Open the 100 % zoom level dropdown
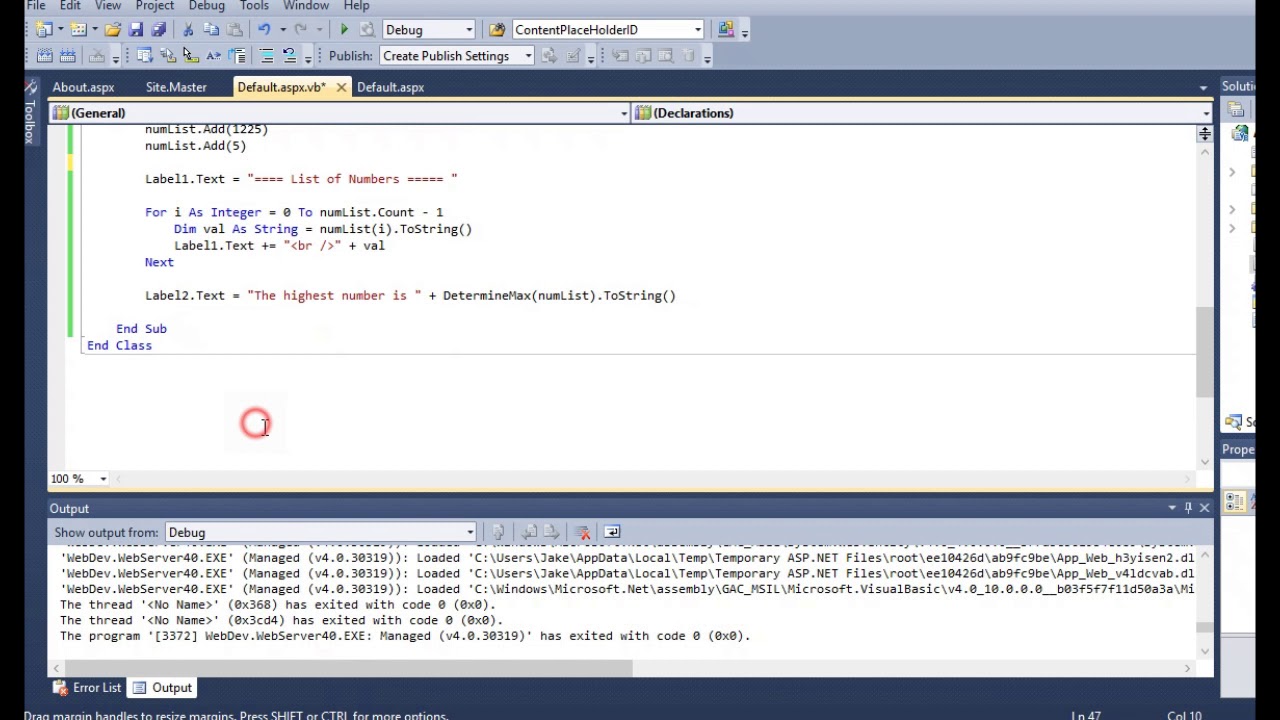Image resolution: width=1280 pixels, height=720 pixels. (102, 479)
